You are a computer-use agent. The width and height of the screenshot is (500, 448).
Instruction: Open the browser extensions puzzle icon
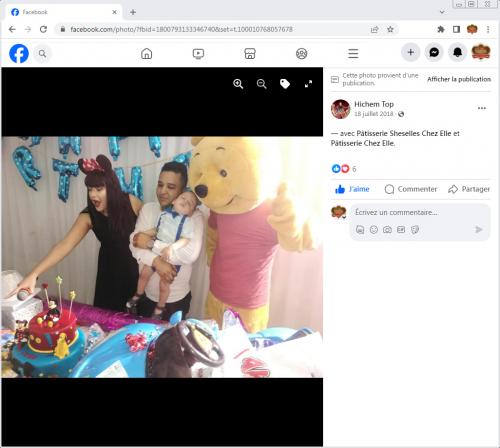click(x=441, y=29)
